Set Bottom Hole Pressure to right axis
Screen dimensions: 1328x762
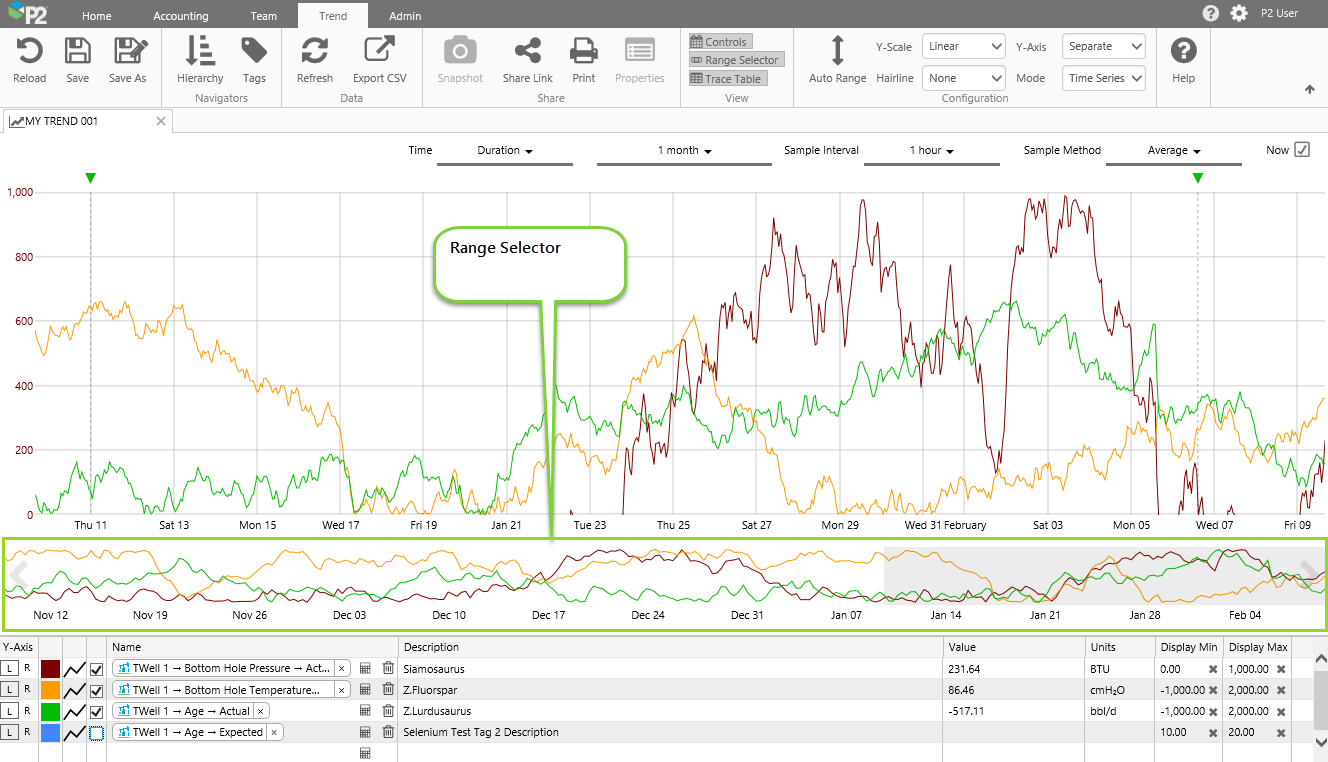pos(27,669)
